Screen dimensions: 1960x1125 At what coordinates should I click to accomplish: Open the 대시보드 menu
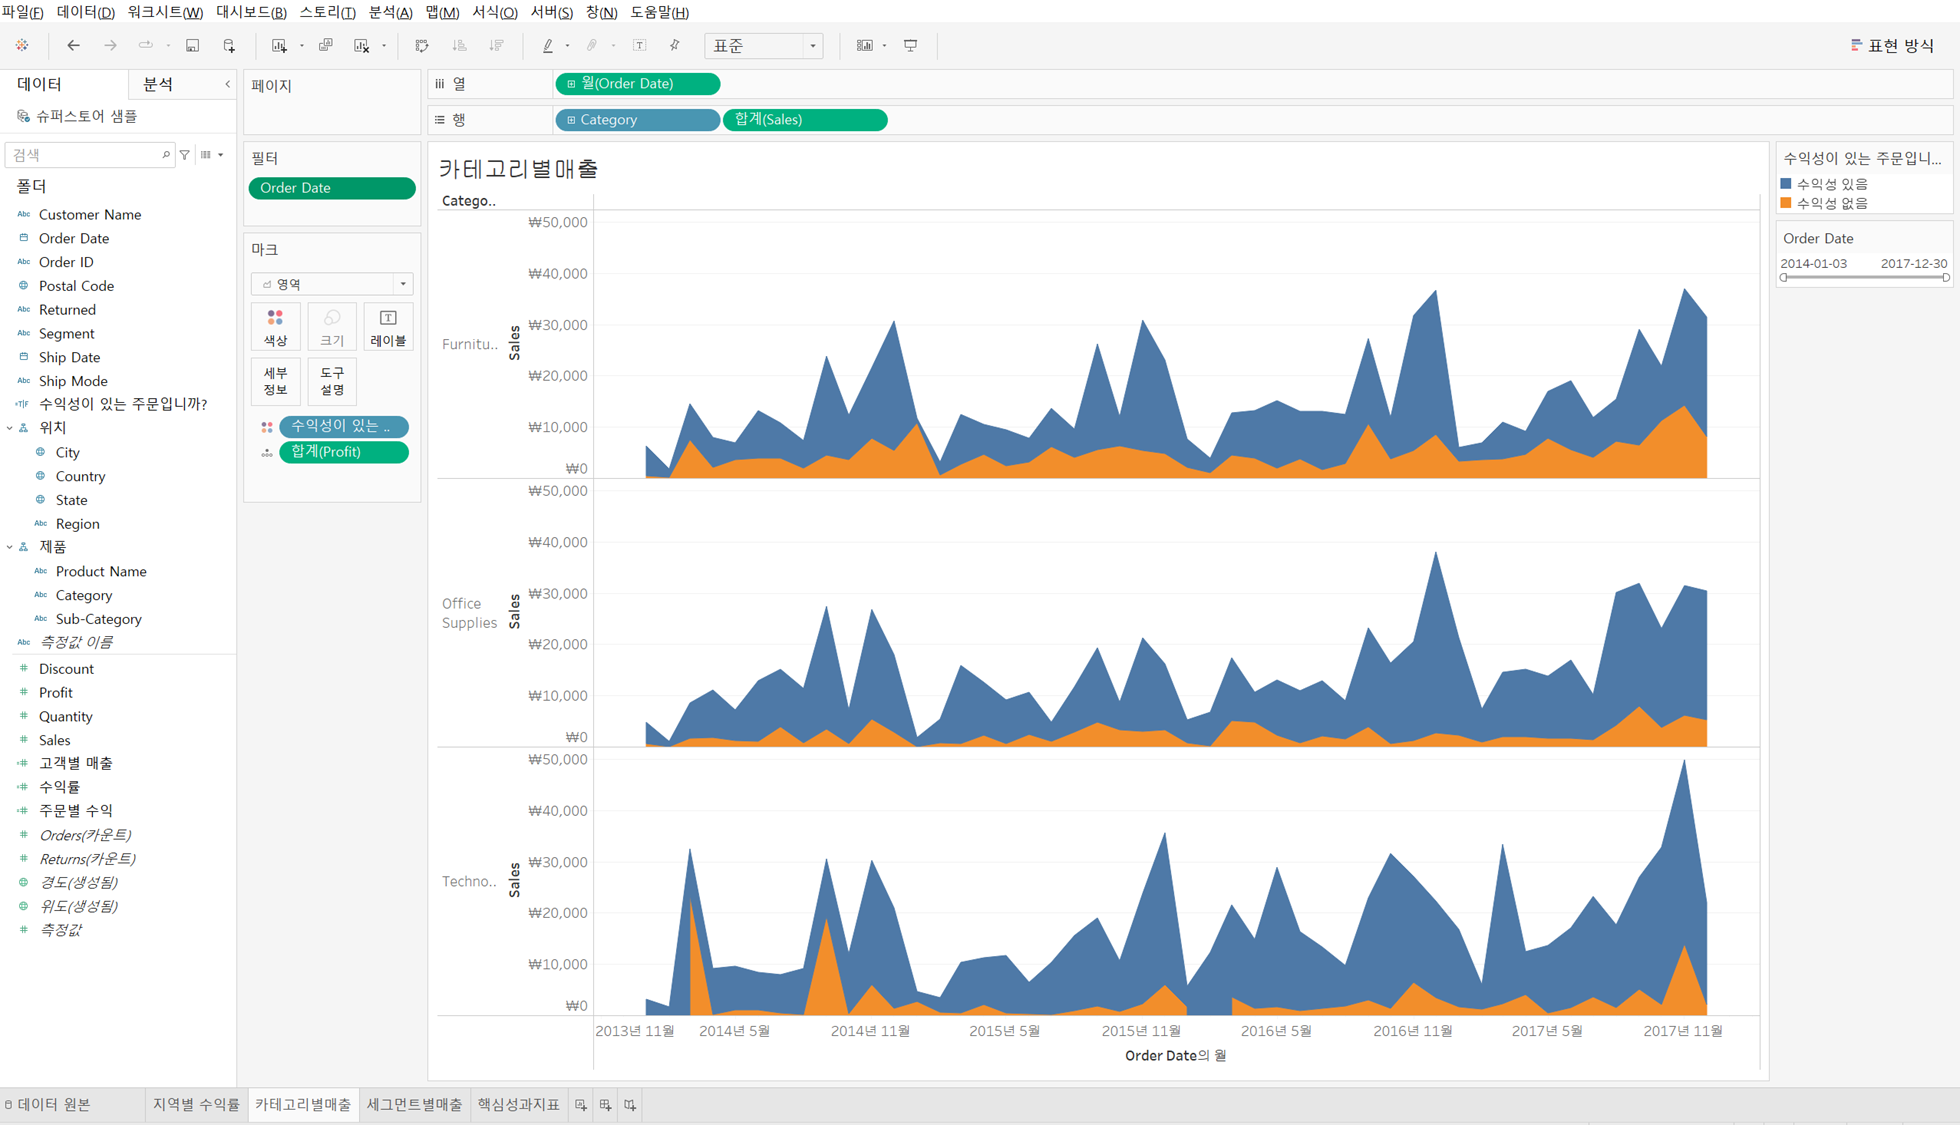(x=251, y=12)
